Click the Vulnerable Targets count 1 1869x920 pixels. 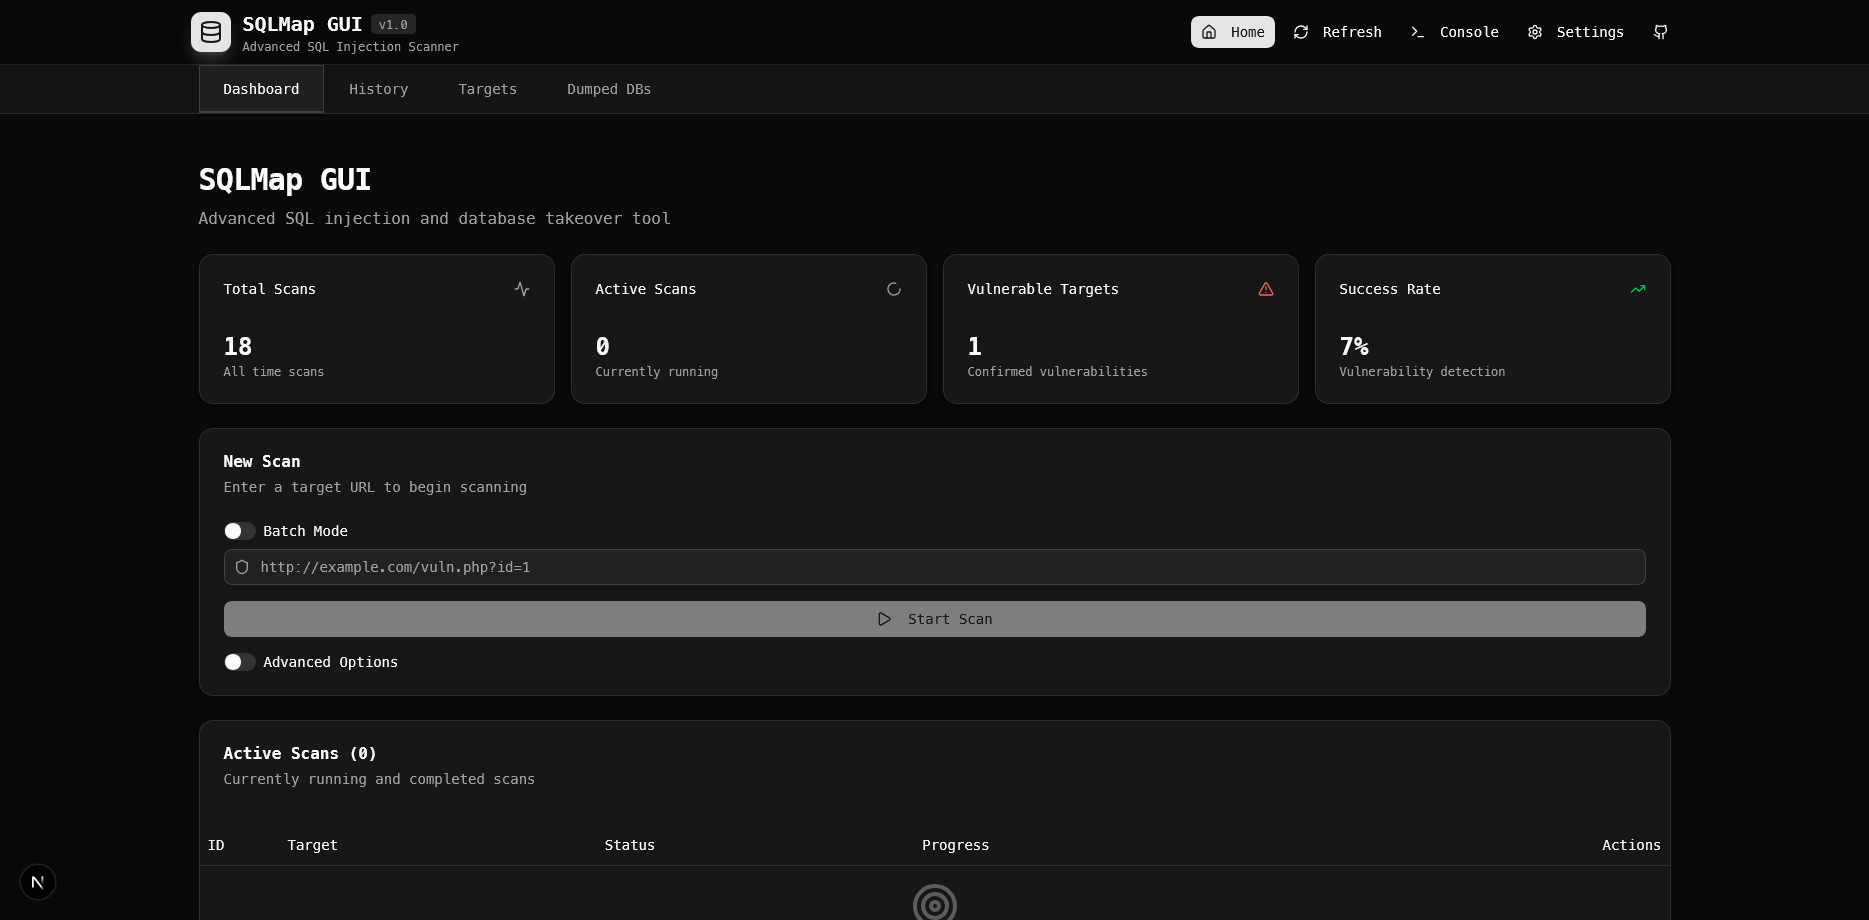tap(975, 347)
